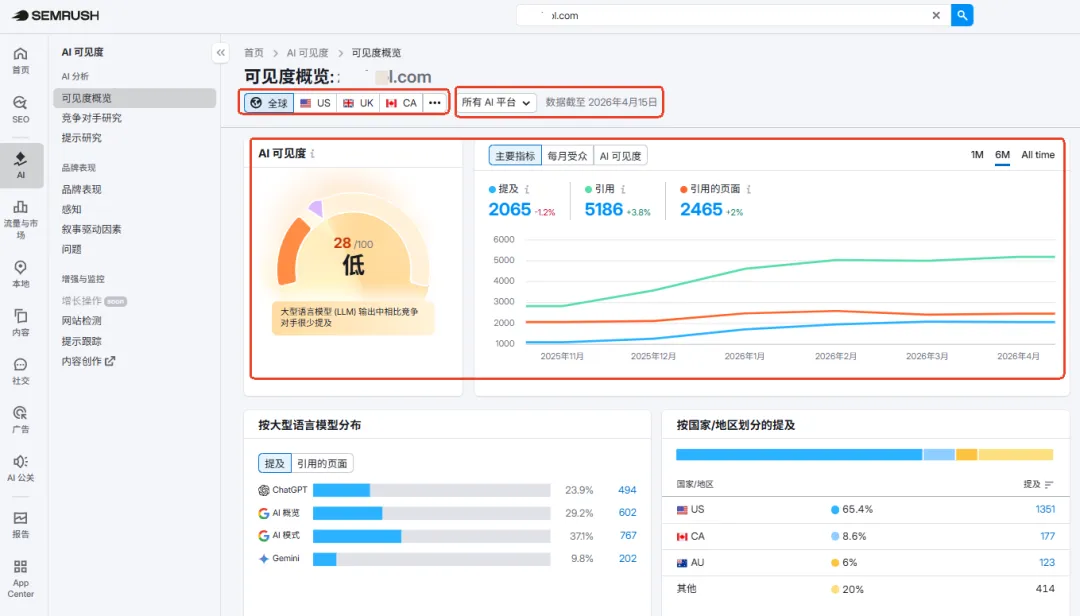1080x616 pixels.
Task: Click the 提及 metric value 2065
Action: pos(510,209)
